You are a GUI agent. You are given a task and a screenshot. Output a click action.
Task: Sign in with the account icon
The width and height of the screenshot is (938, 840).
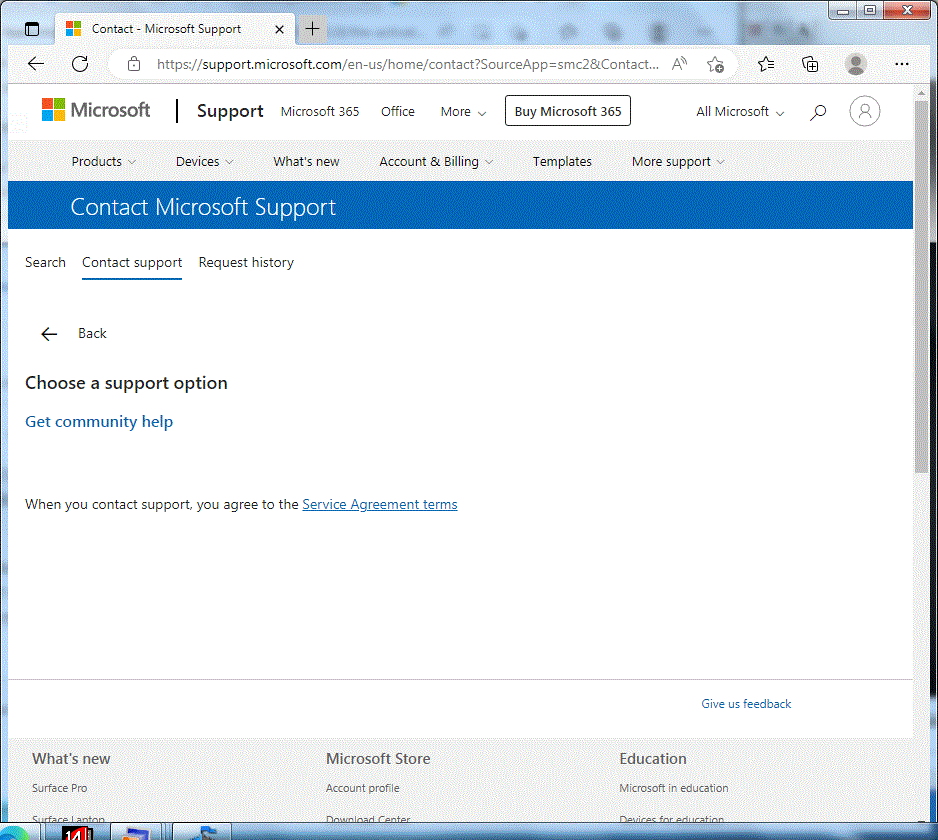pos(864,111)
